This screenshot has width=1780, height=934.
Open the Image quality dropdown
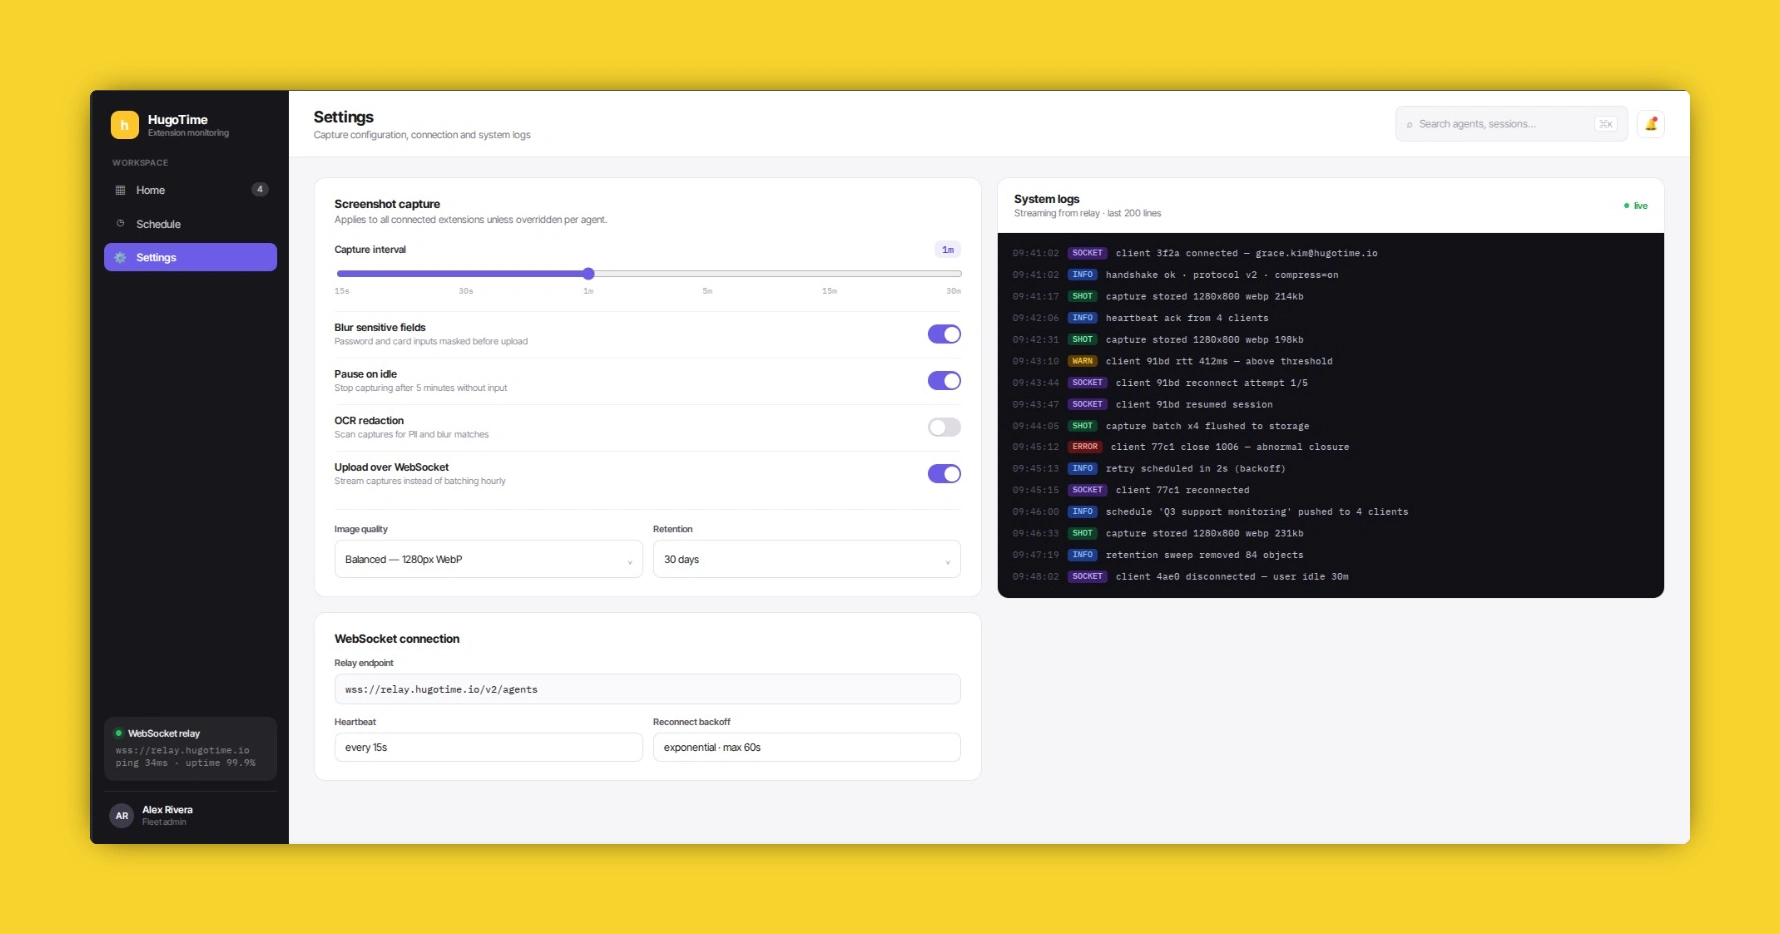(488, 559)
